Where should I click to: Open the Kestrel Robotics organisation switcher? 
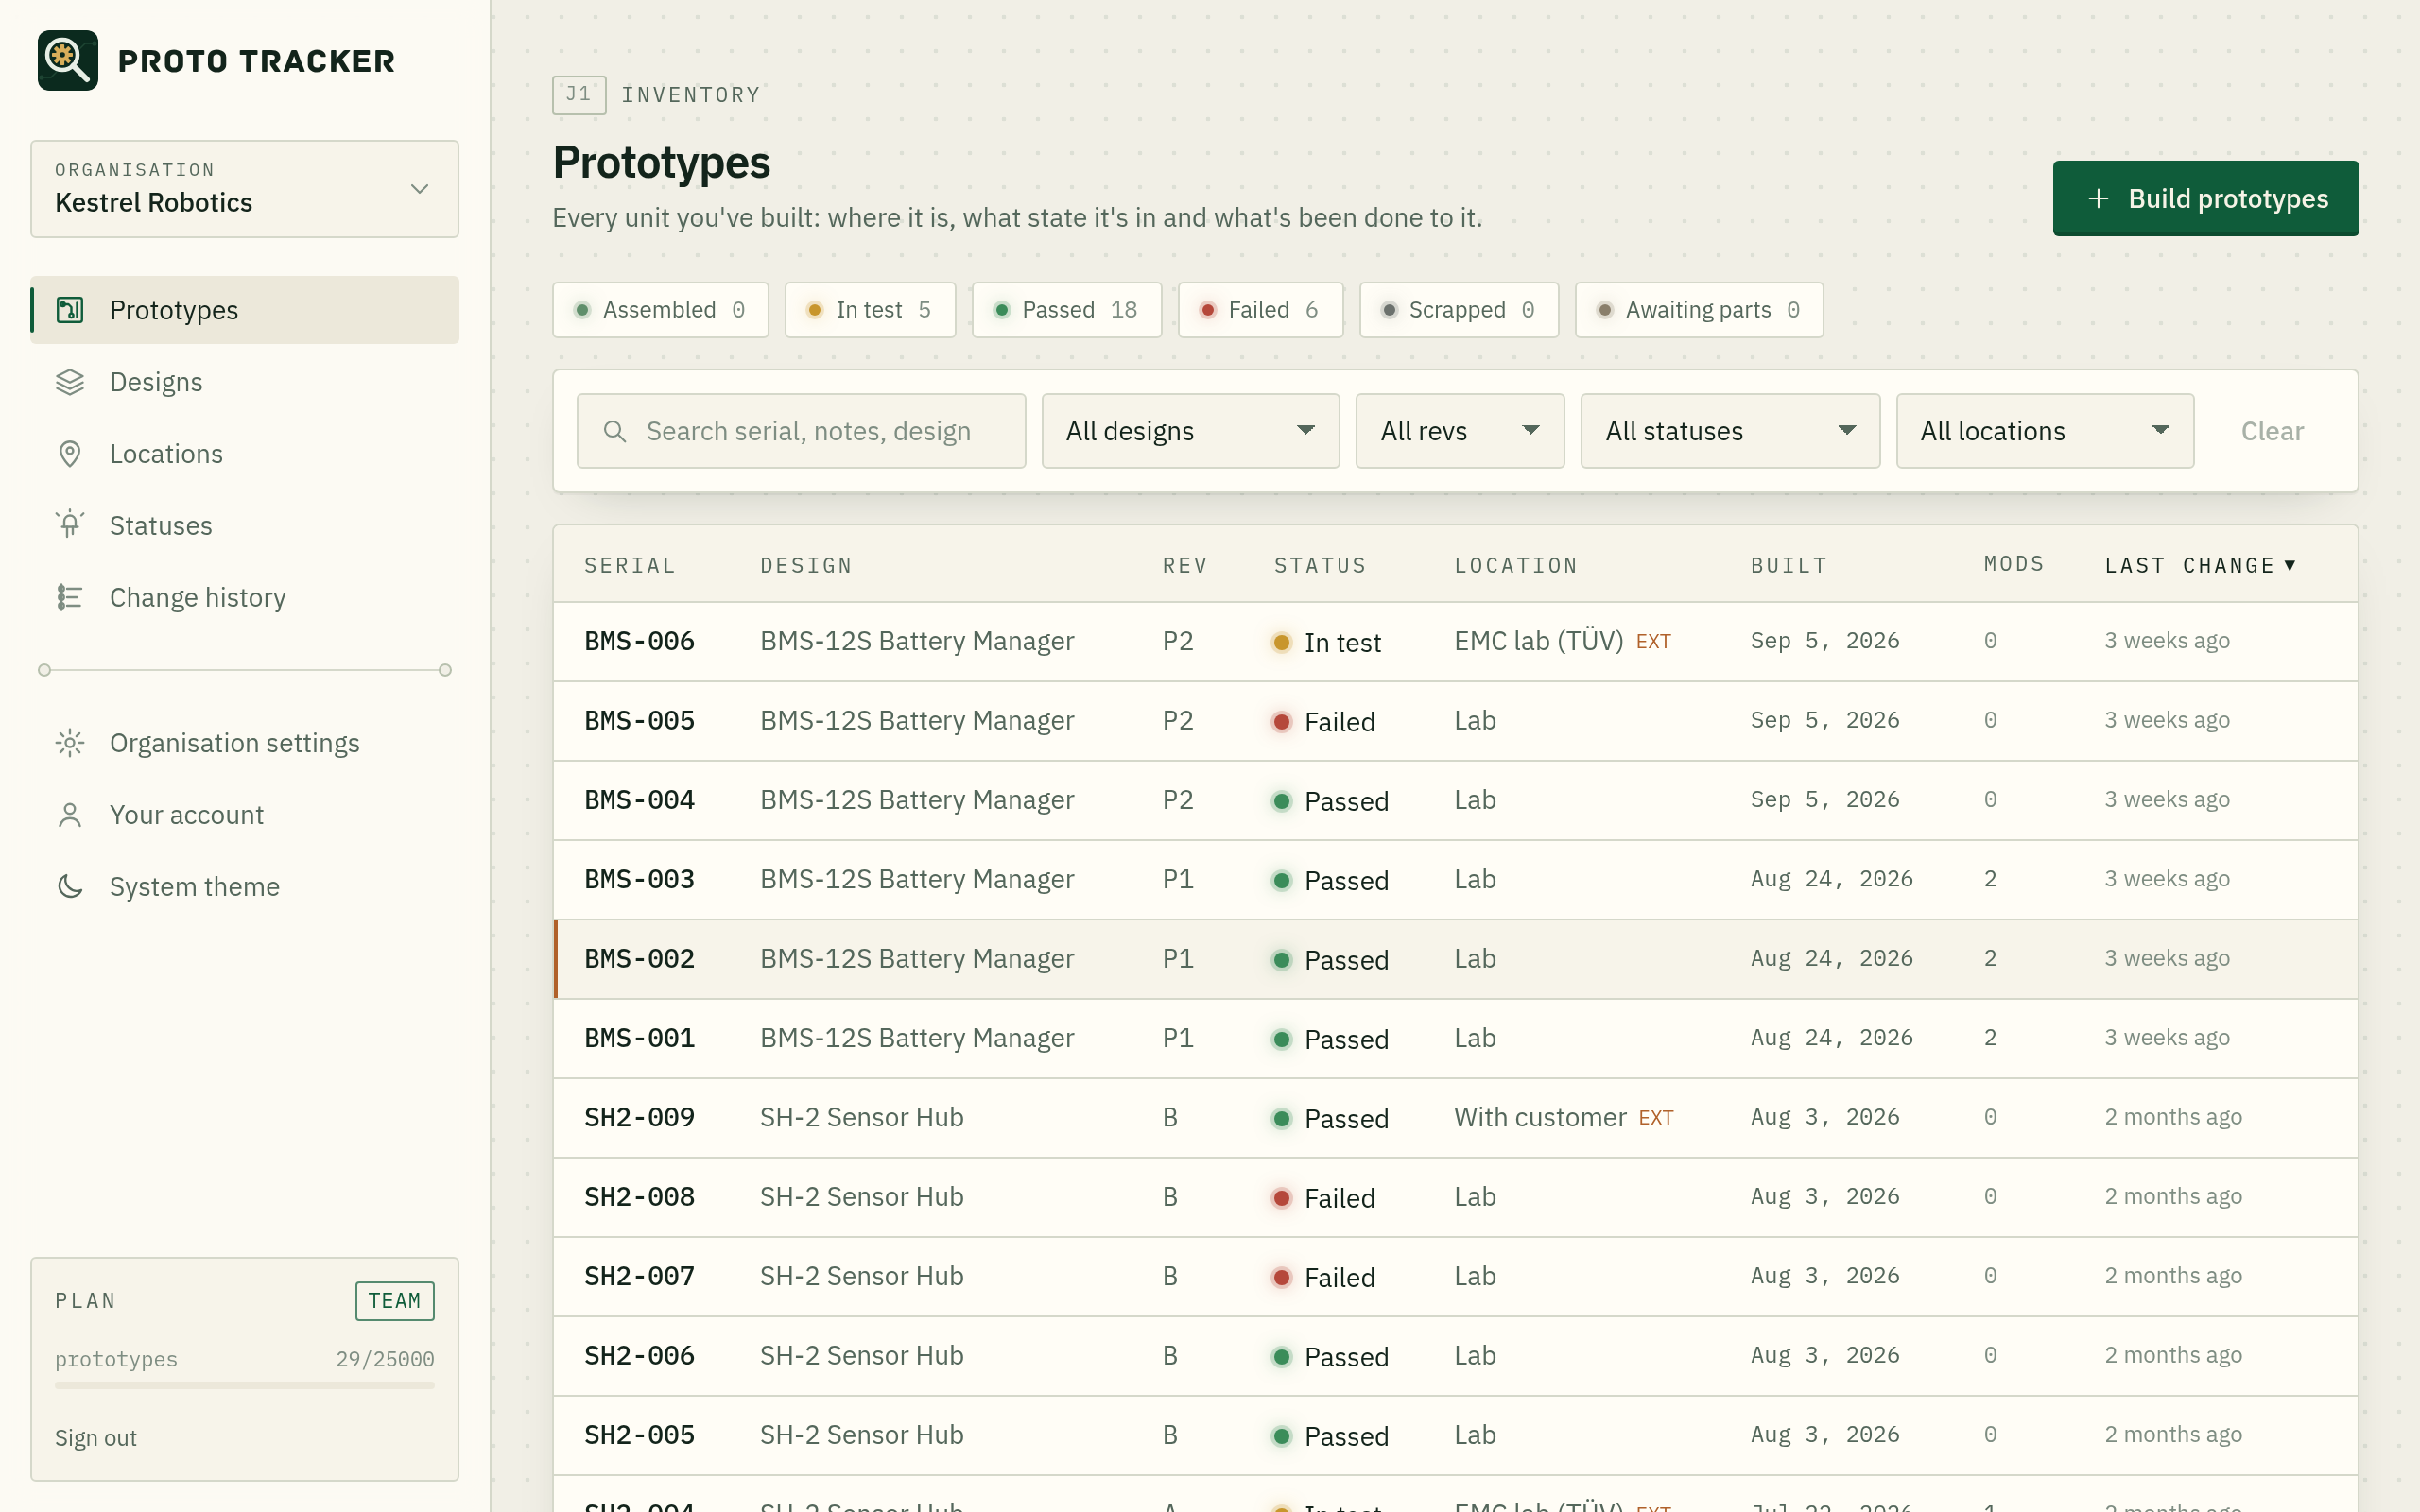pyautogui.click(x=245, y=189)
